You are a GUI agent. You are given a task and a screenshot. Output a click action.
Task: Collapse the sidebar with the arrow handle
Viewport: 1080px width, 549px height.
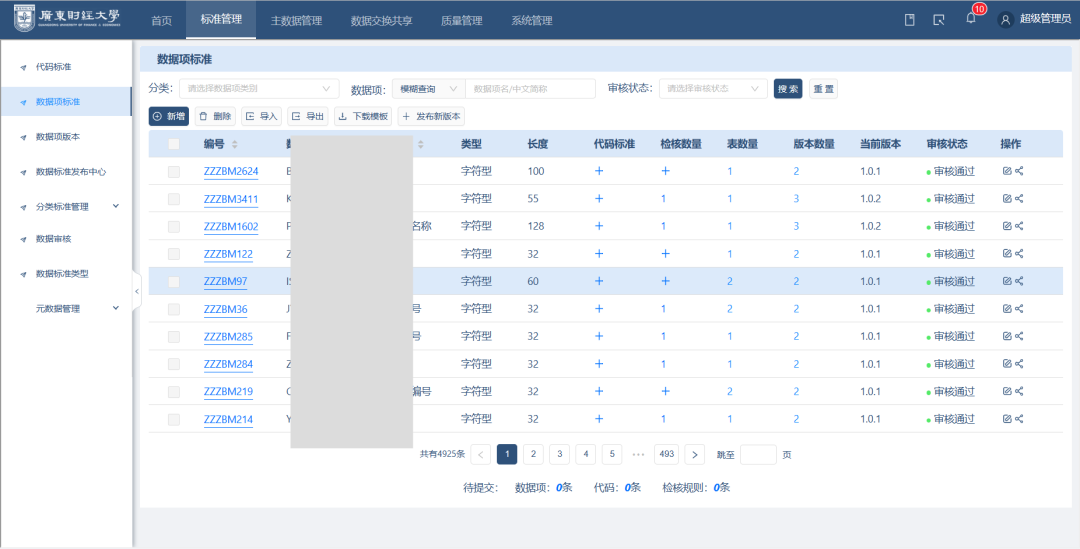coord(137,292)
